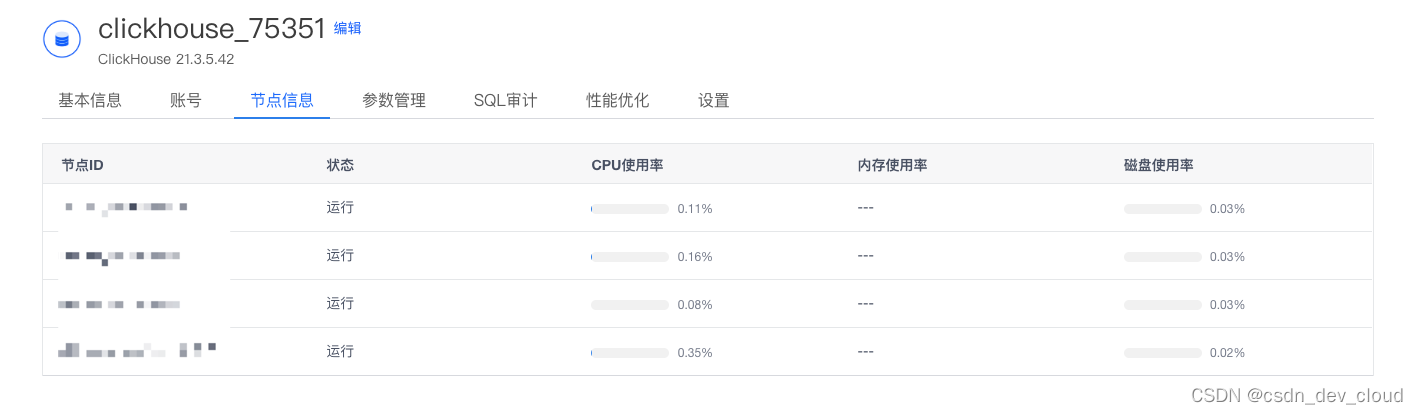Click the 内存使用率 column header

[x=892, y=164]
